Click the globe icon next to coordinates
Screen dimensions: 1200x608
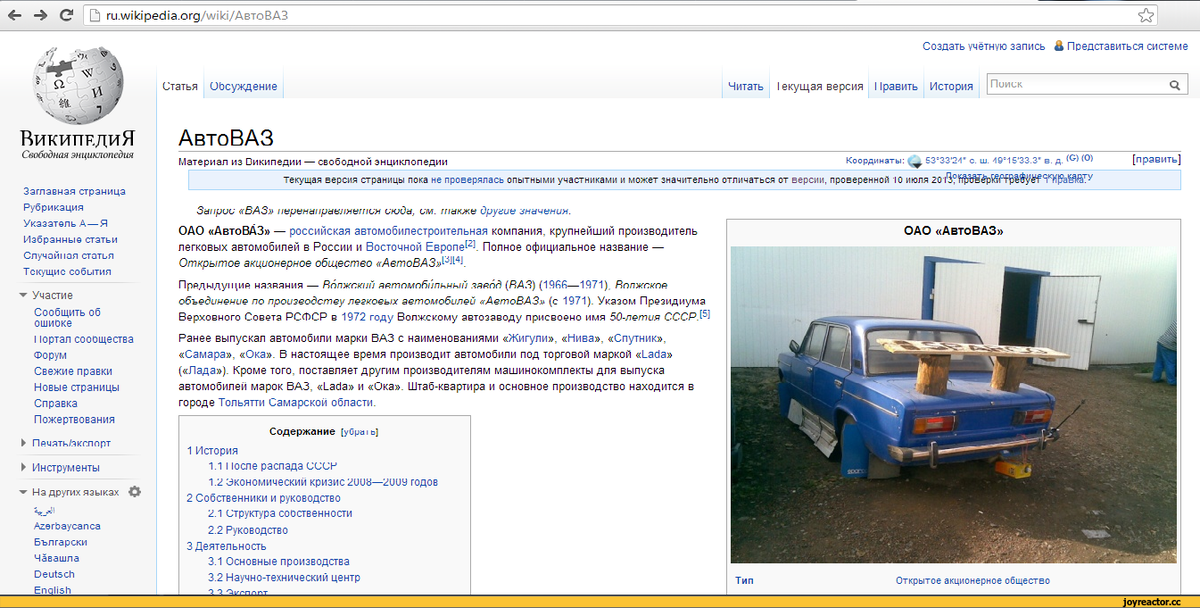pyautogui.click(x=913, y=161)
